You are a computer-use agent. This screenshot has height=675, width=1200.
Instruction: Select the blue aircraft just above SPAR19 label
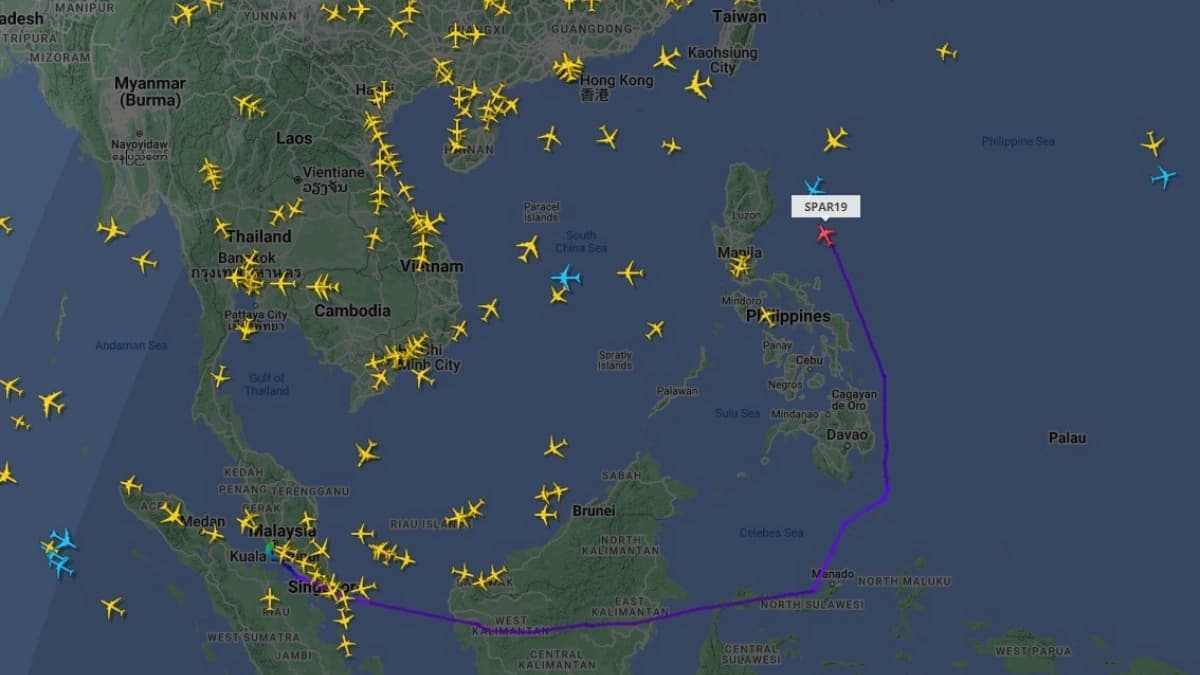pyautogui.click(x=814, y=186)
